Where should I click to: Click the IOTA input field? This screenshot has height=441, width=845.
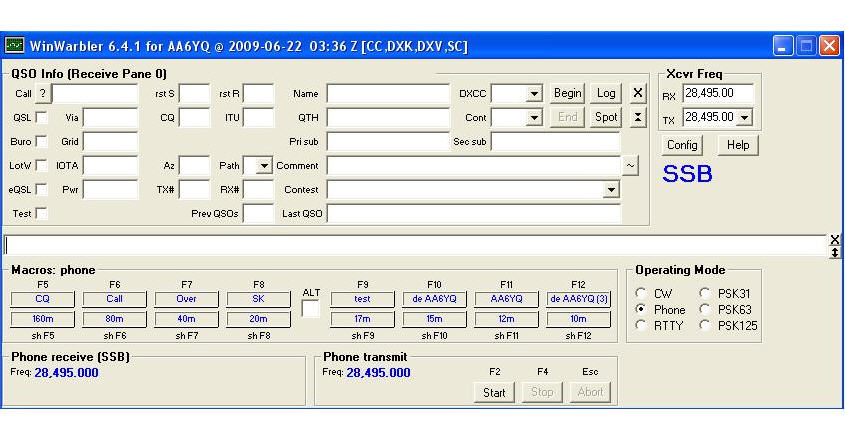pos(110,166)
